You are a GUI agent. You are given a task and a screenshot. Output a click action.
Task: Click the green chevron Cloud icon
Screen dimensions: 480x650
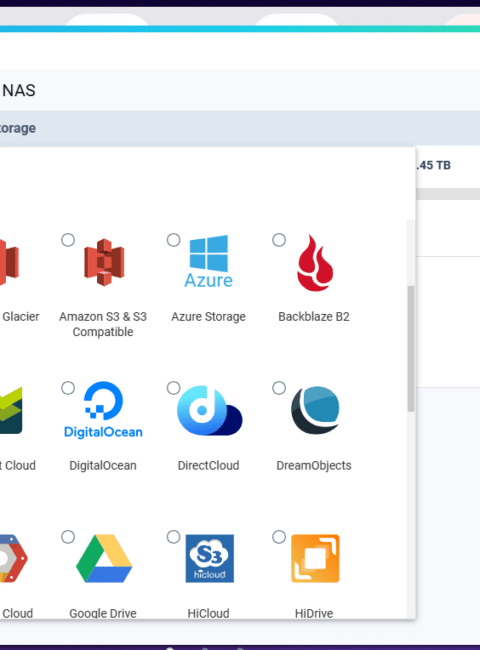point(11,410)
